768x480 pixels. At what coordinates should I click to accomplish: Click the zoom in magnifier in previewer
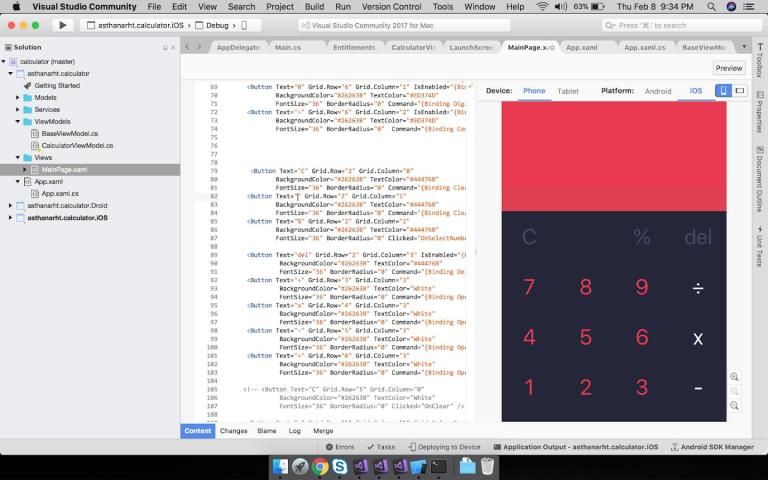735,377
